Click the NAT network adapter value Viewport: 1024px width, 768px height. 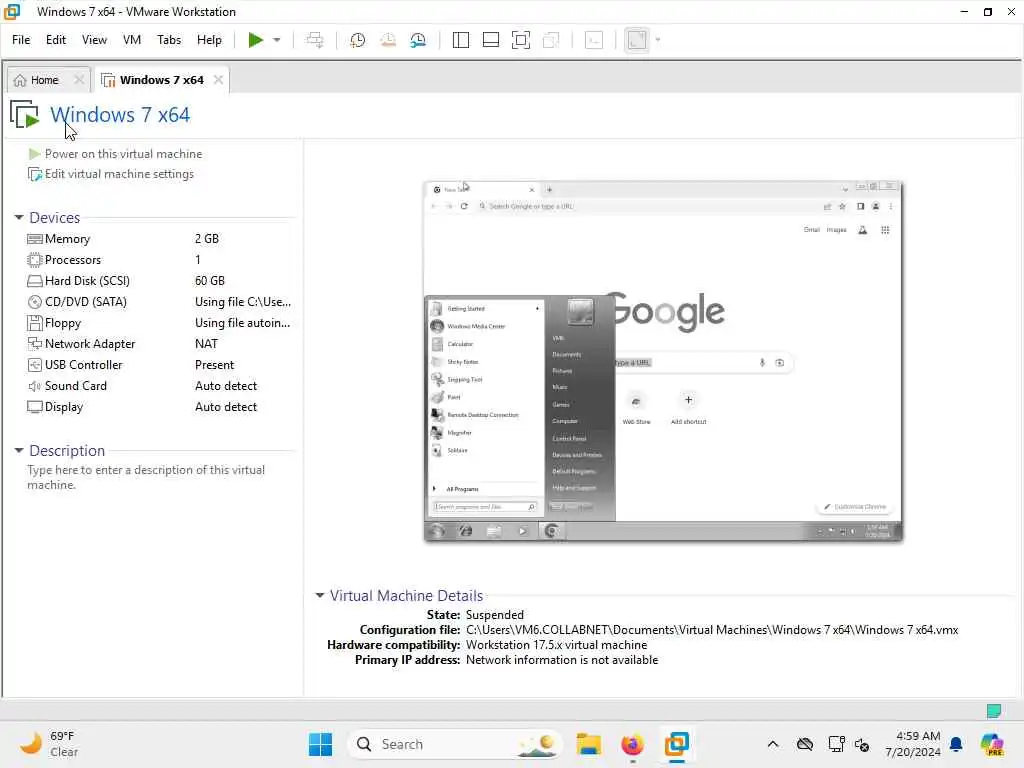tap(206, 344)
